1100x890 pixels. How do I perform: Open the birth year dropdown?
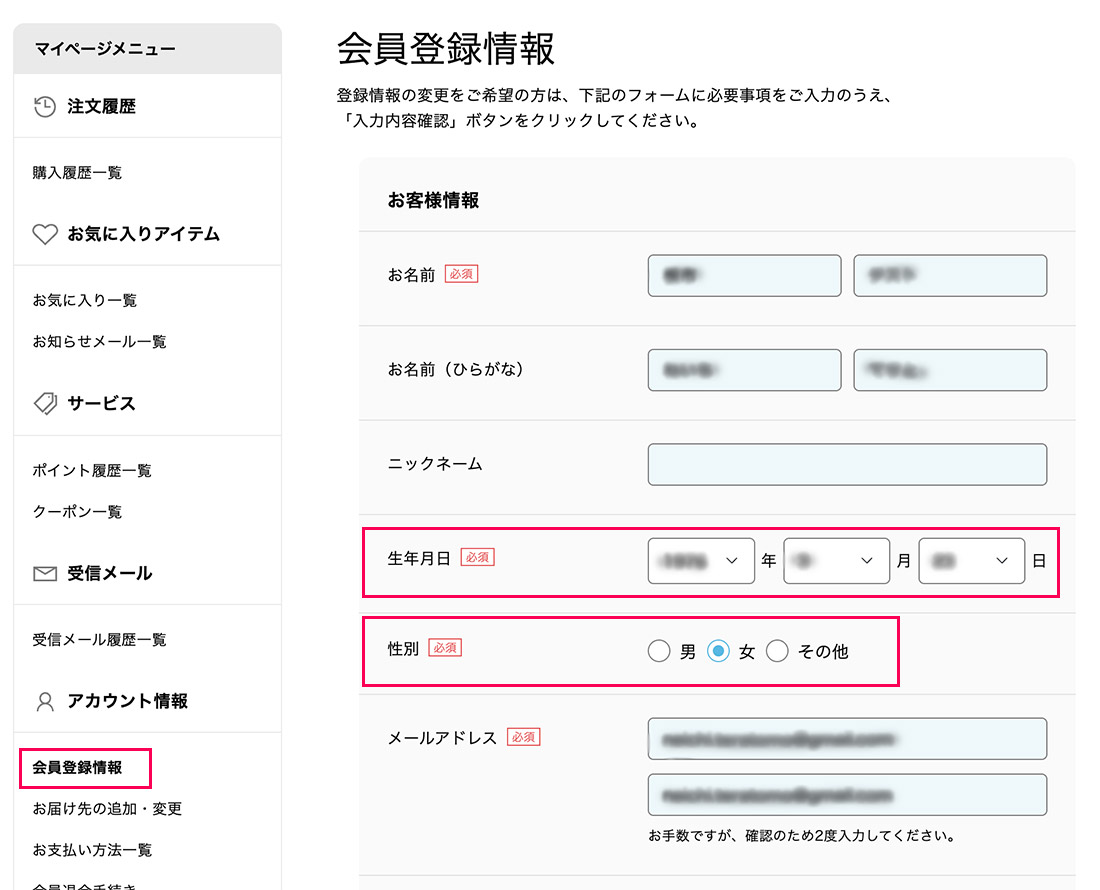coord(701,561)
